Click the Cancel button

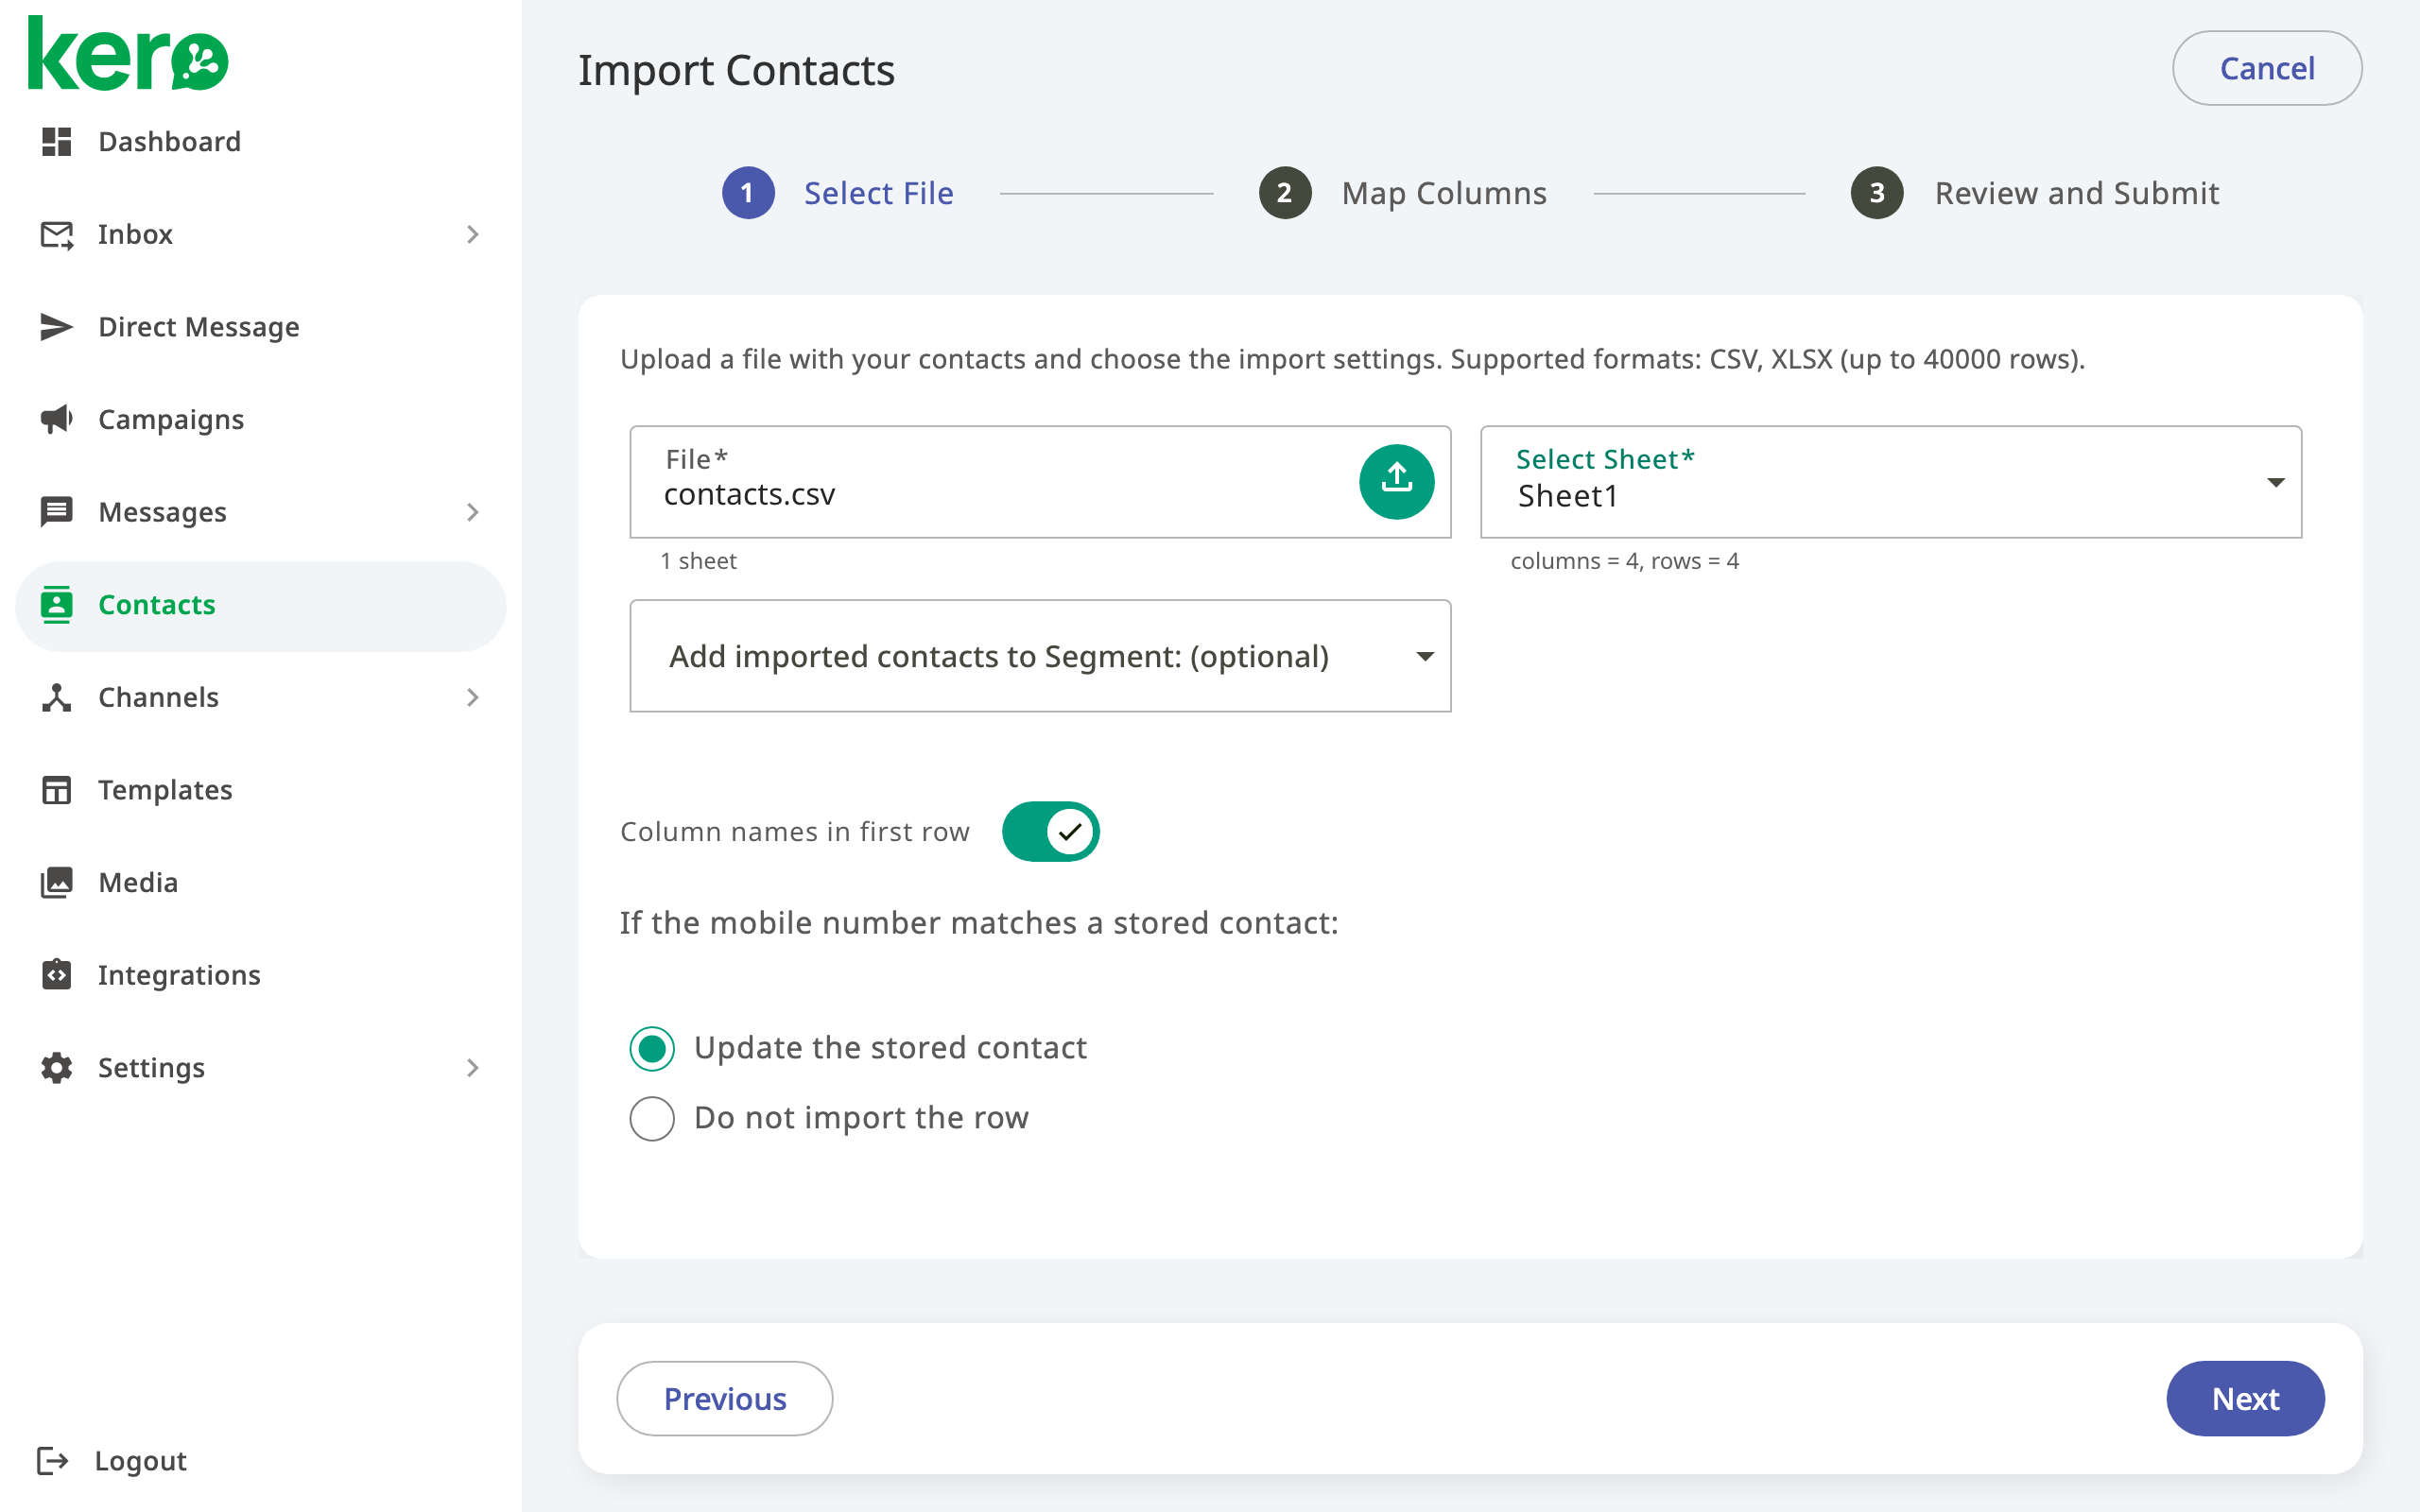(2267, 68)
